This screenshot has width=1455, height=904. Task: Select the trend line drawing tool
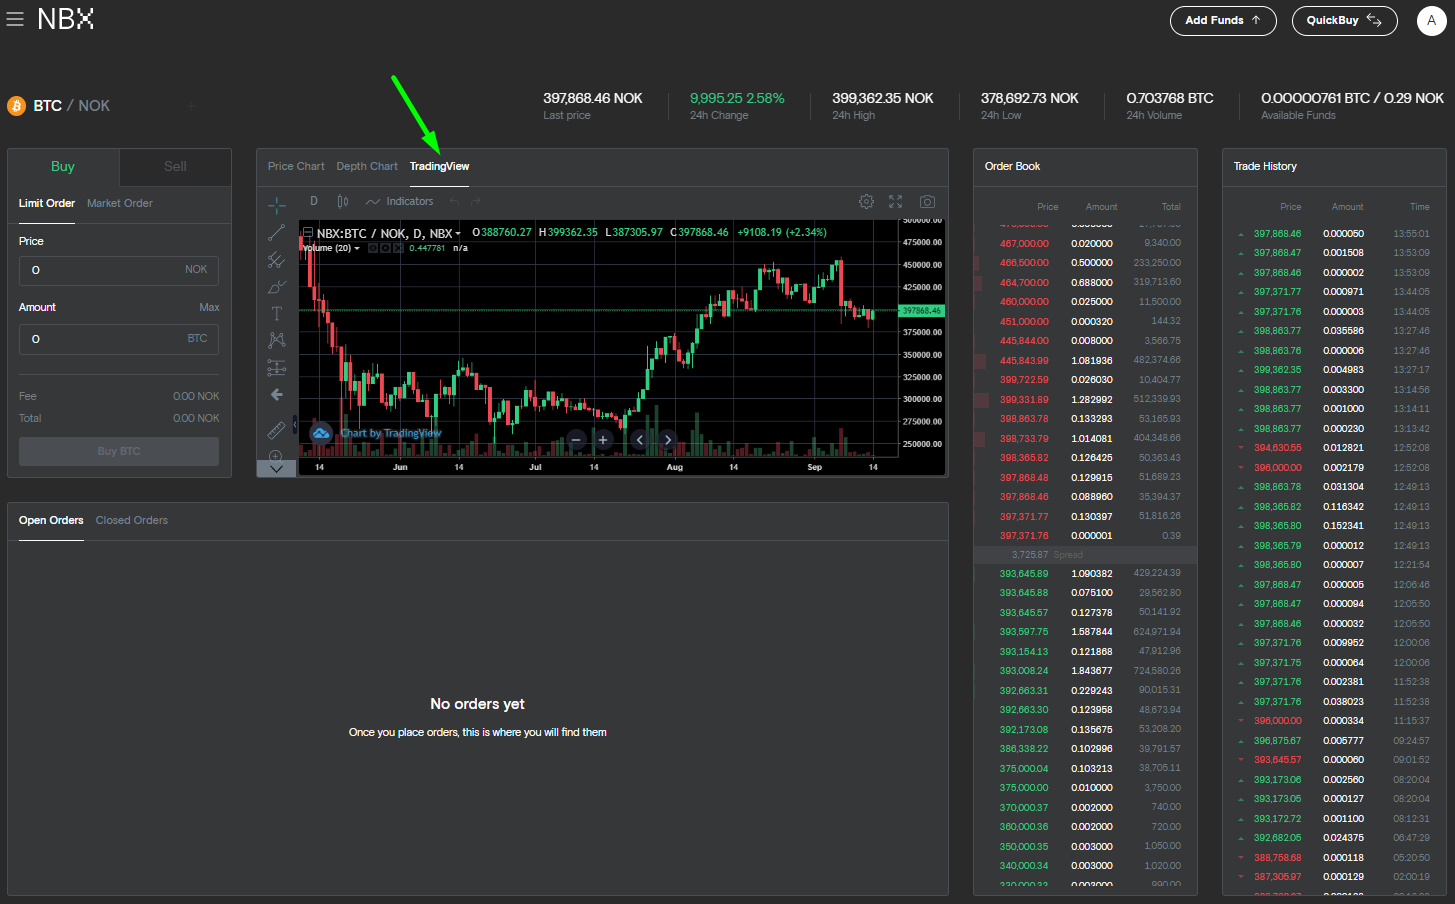277,233
